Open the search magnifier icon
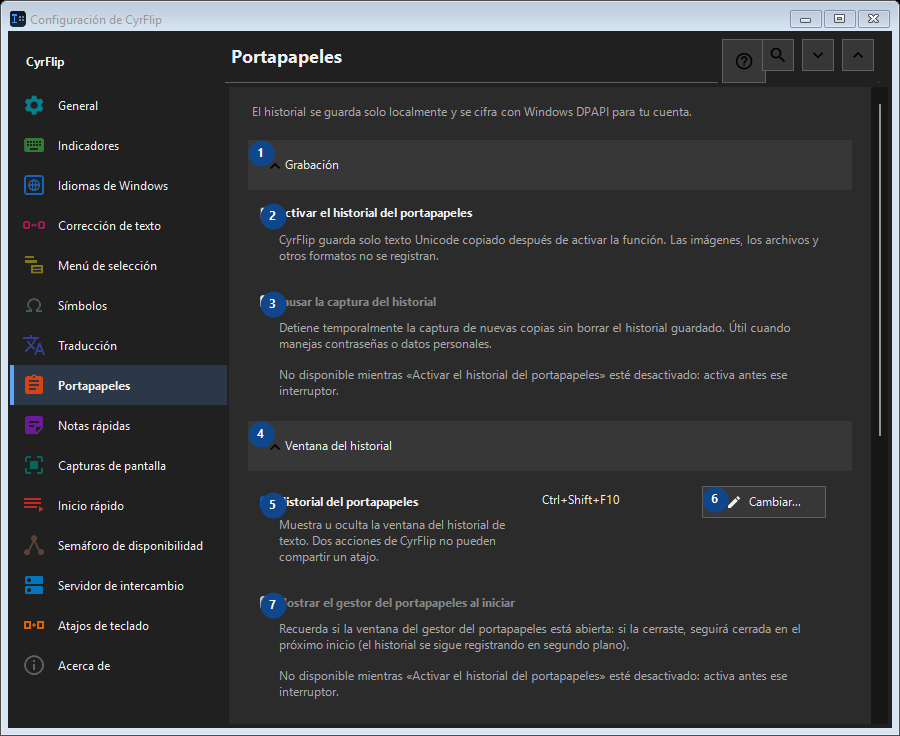 (778, 55)
